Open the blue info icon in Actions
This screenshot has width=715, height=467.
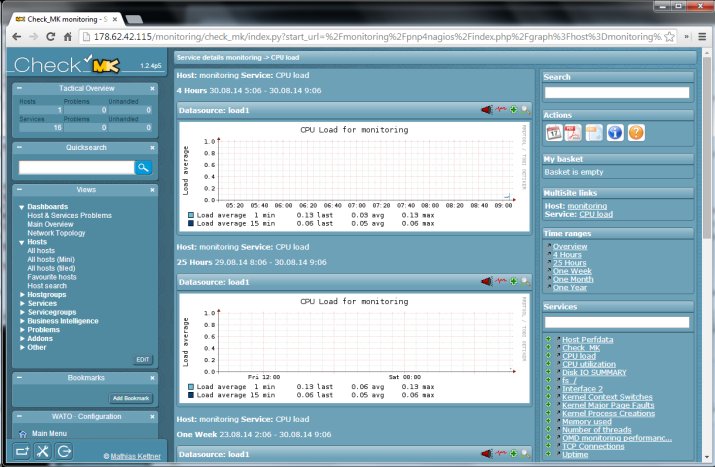pyautogui.click(x=615, y=133)
